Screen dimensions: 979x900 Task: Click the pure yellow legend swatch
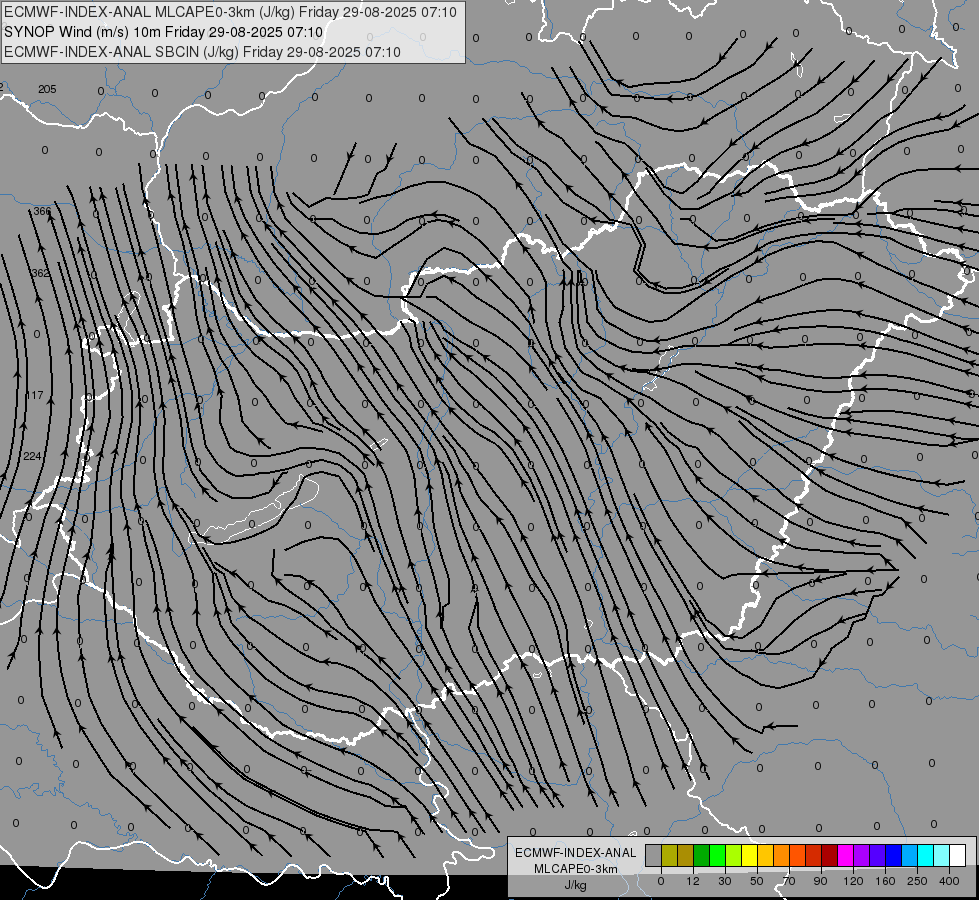(749, 855)
